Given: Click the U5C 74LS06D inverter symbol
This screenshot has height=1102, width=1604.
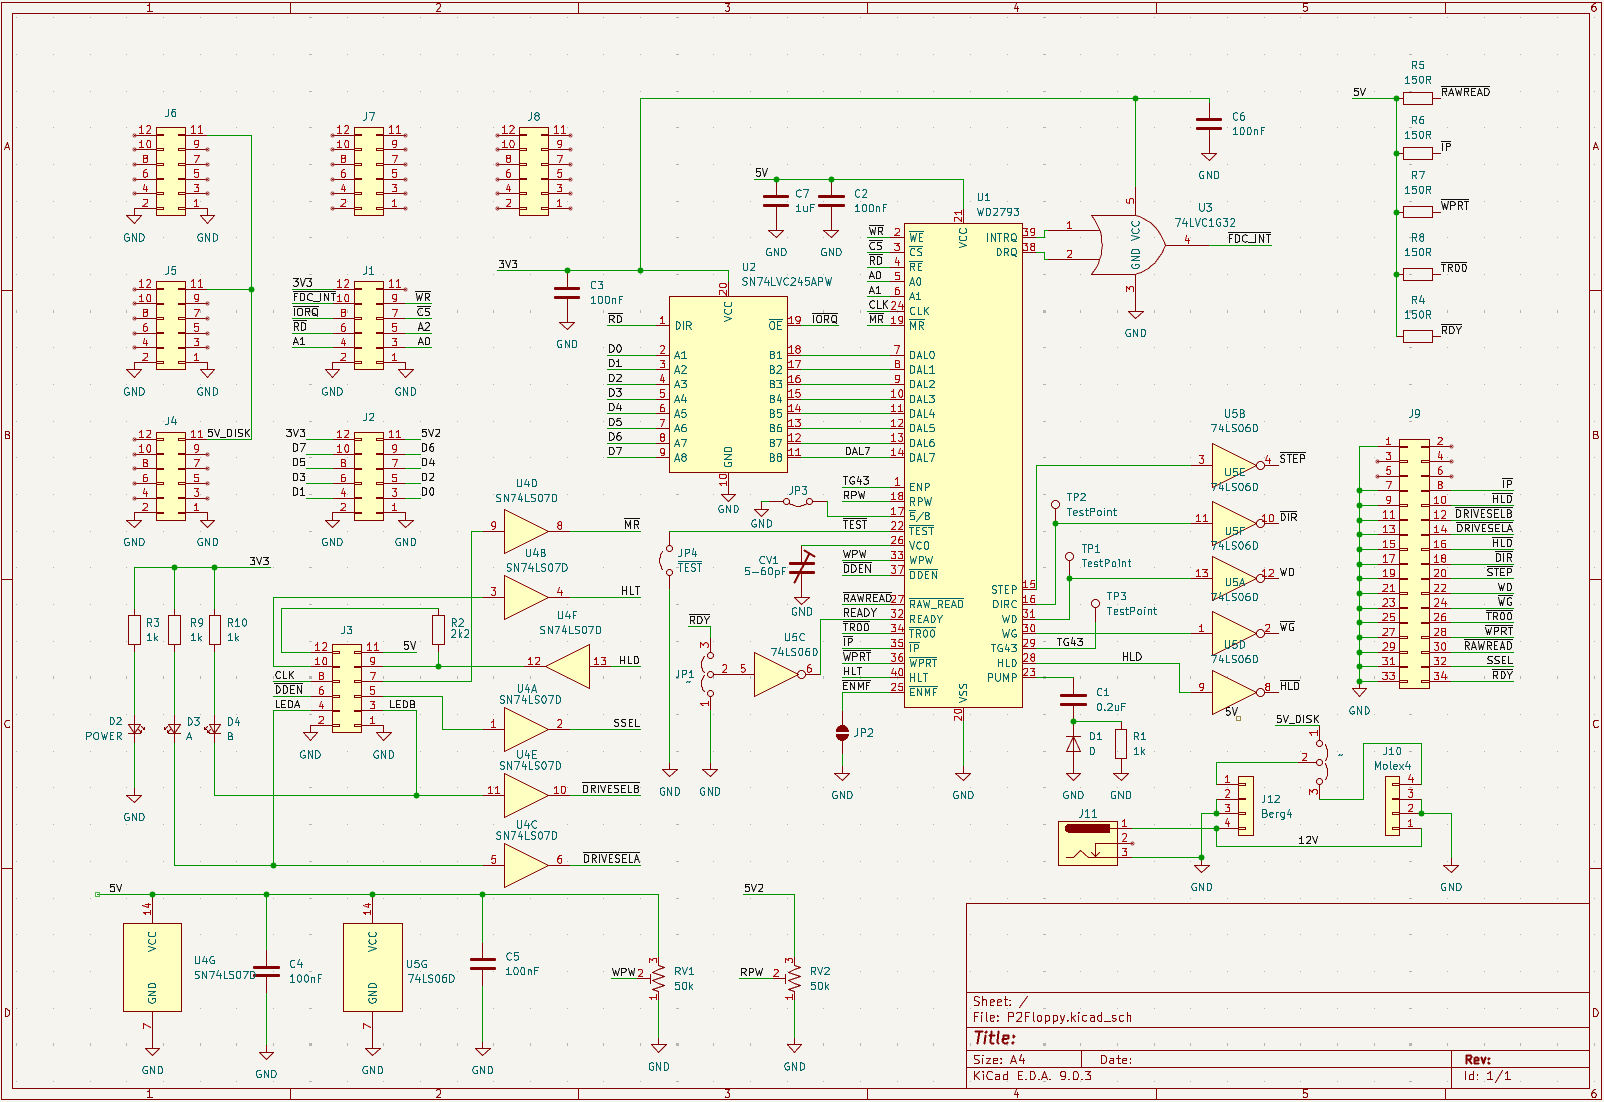Looking at the screenshot, I should (778, 675).
